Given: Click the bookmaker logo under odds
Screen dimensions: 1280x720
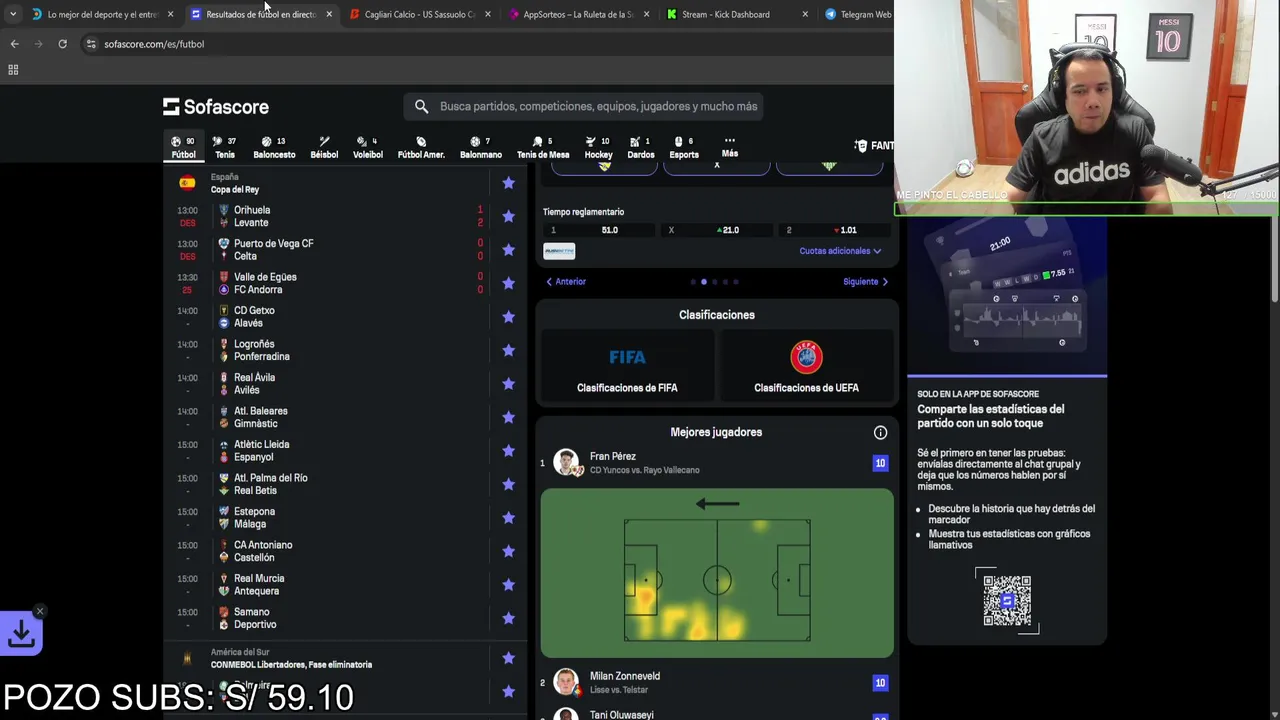Looking at the screenshot, I should pyautogui.click(x=559, y=251).
